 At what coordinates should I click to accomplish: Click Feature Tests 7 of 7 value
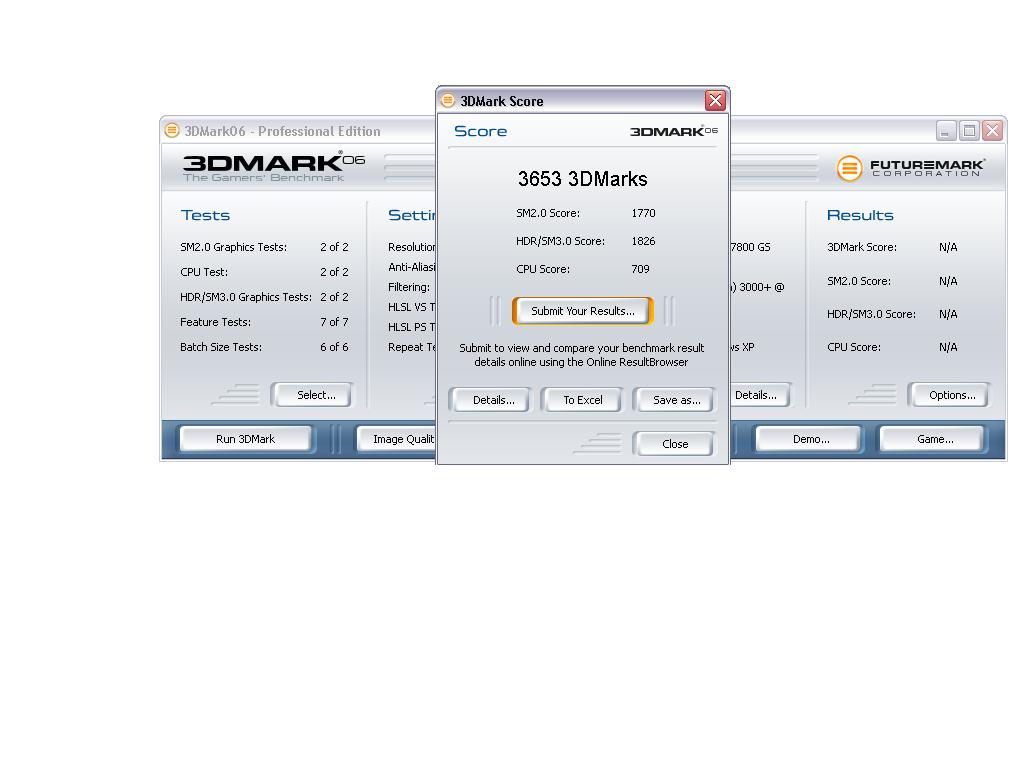click(334, 322)
